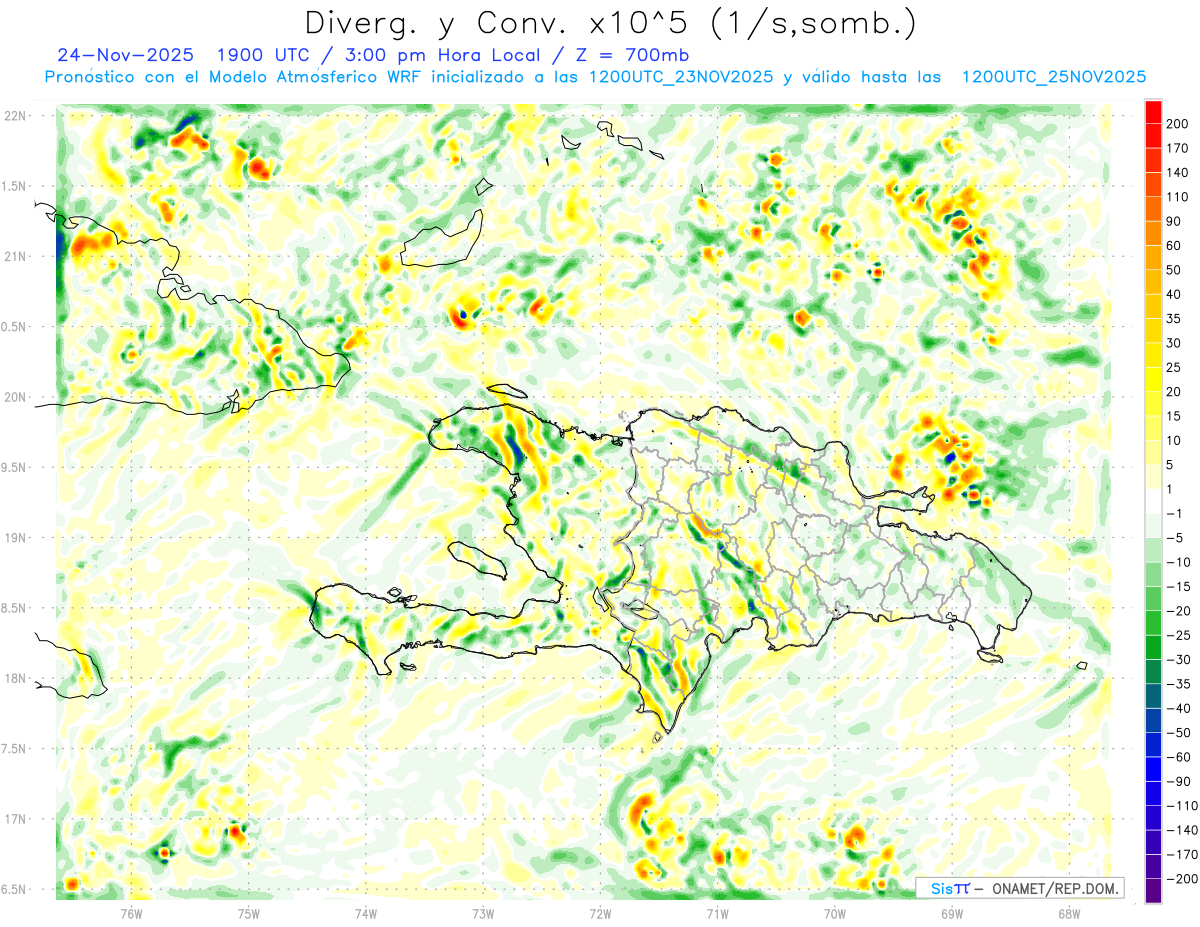Click the '20N' latitude label
1200x927 pixels.
click(x=13, y=397)
